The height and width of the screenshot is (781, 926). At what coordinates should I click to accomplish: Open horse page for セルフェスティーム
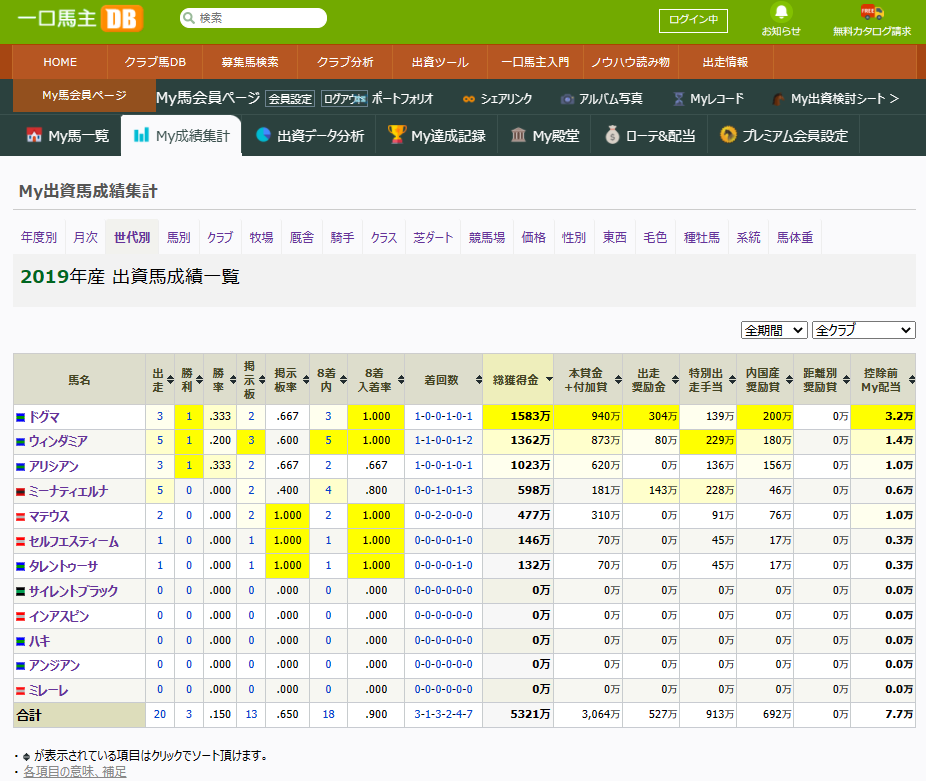(x=74, y=542)
